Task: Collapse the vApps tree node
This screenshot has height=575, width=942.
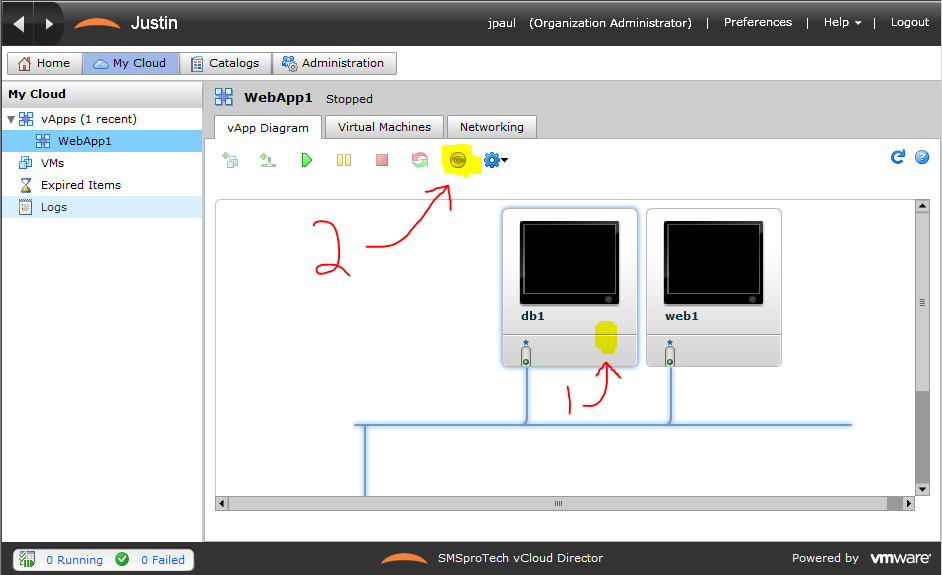Action: tap(11, 119)
